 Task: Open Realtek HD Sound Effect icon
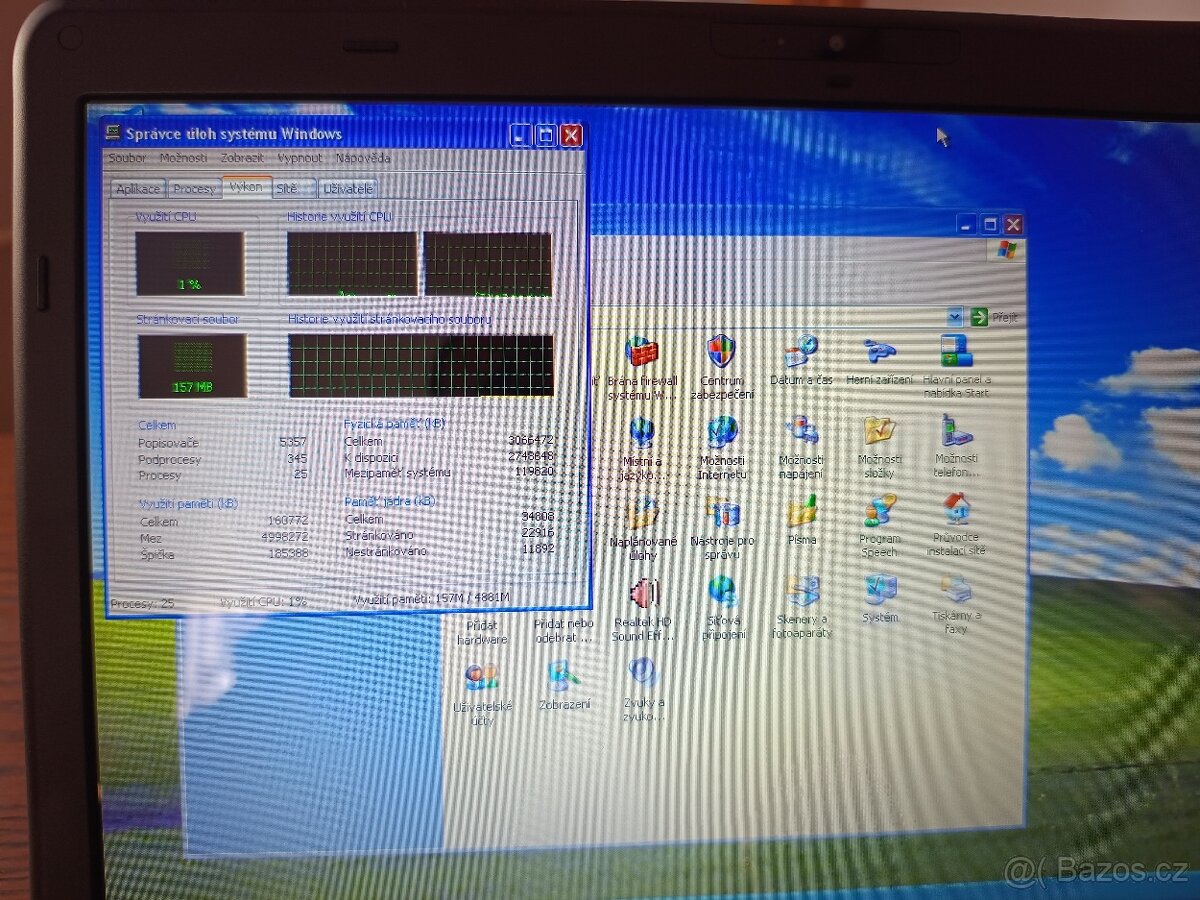click(x=643, y=594)
